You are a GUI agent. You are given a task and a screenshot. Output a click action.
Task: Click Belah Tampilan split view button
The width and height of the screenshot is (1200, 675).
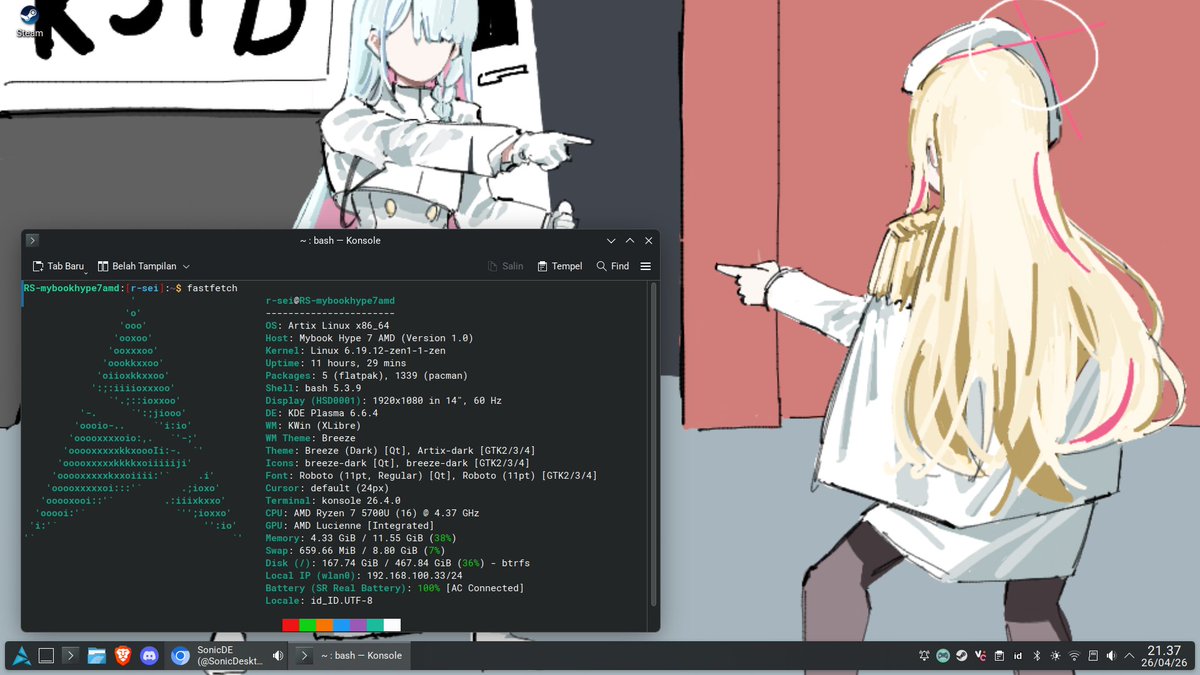pyautogui.click(x=137, y=267)
